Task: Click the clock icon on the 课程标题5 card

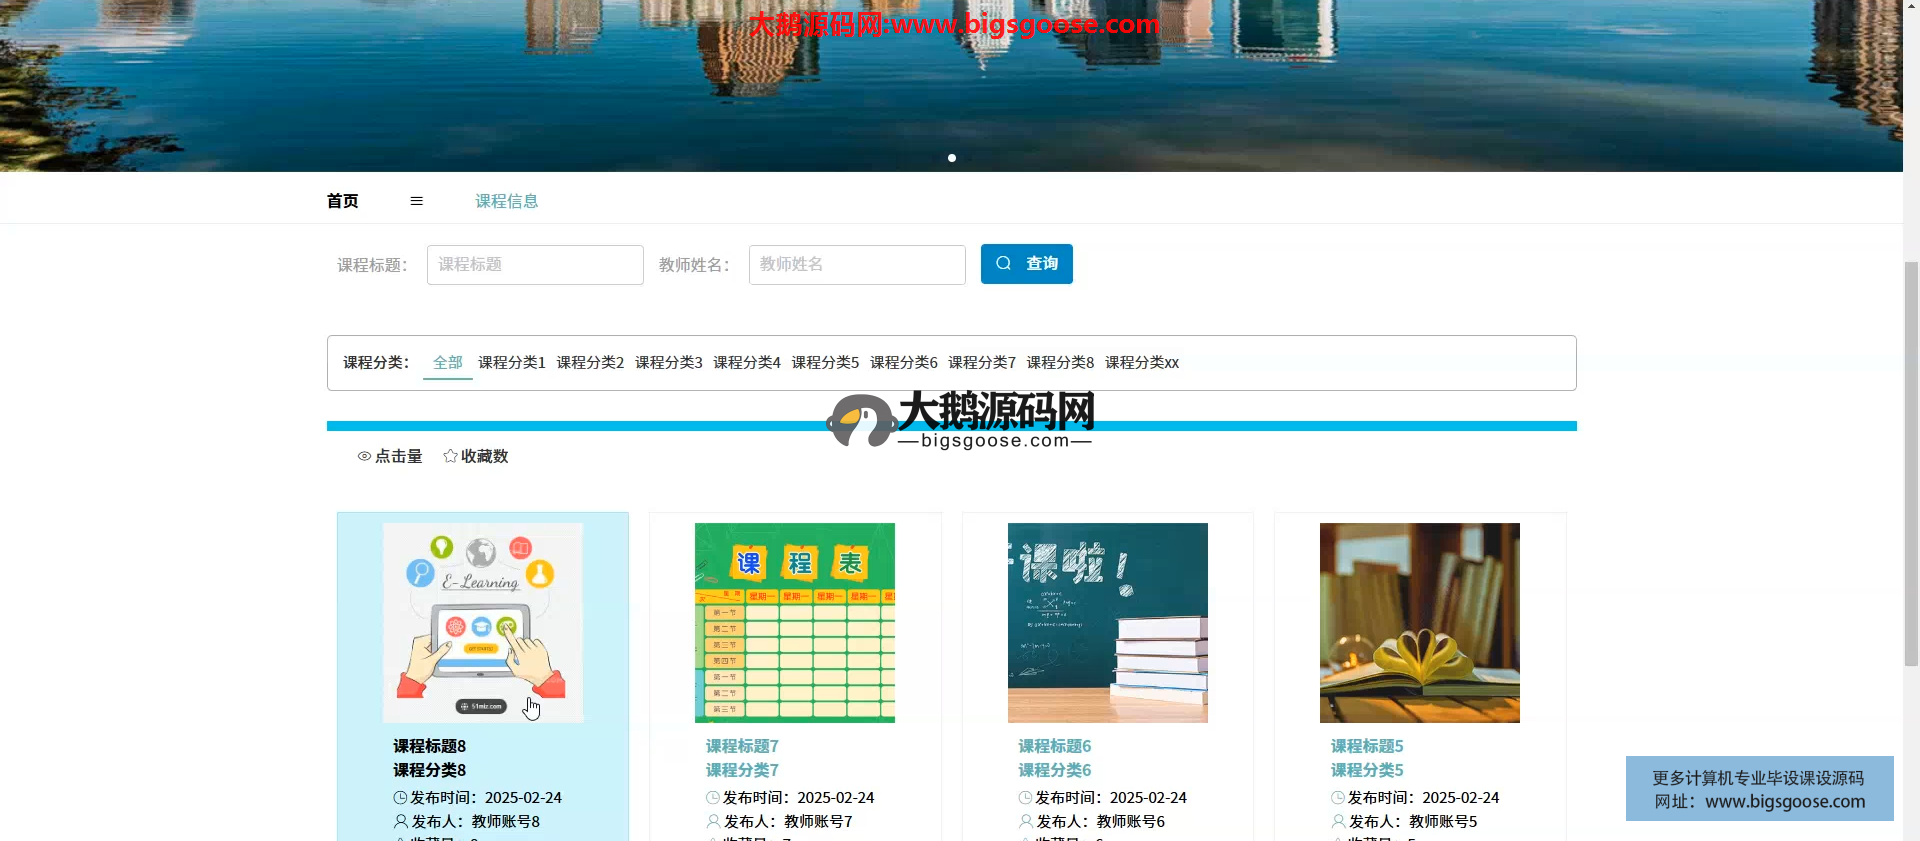Action: coord(1338,798)
